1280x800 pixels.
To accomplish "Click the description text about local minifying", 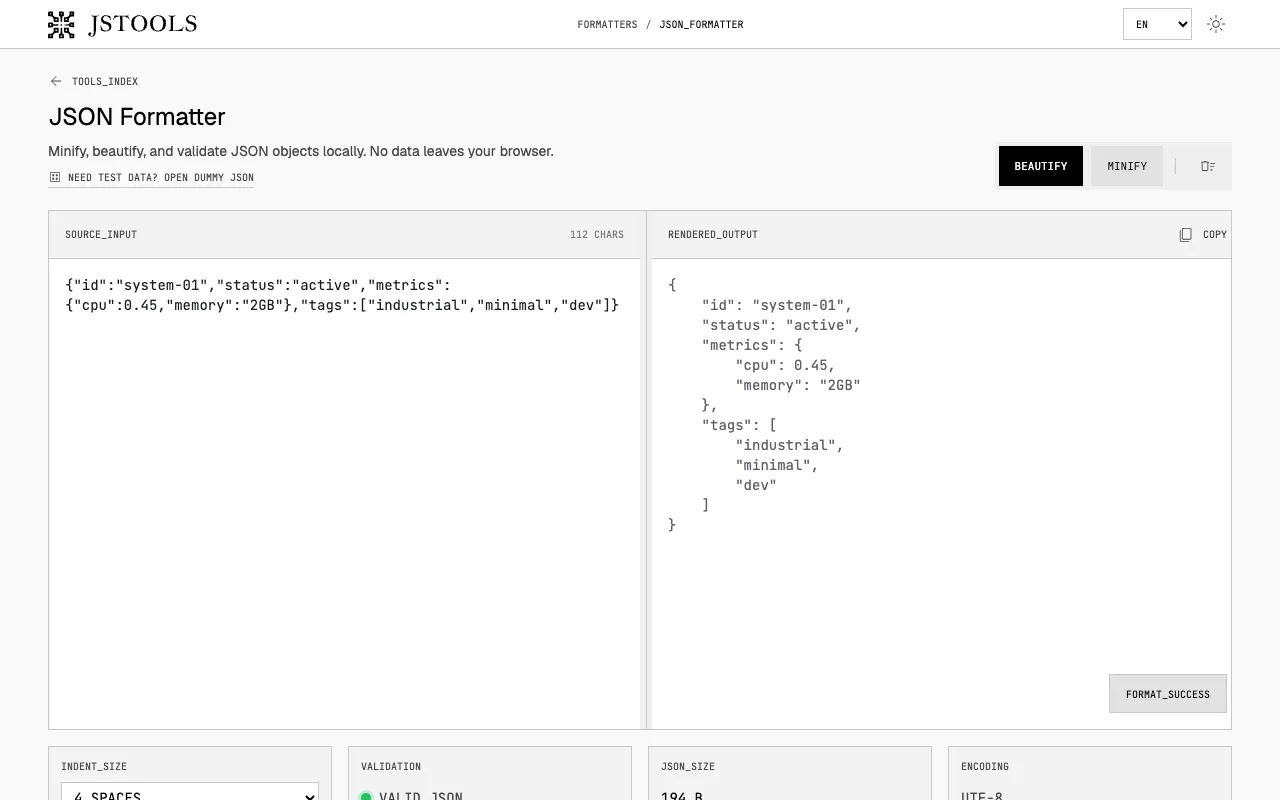I will coord(301,151).
